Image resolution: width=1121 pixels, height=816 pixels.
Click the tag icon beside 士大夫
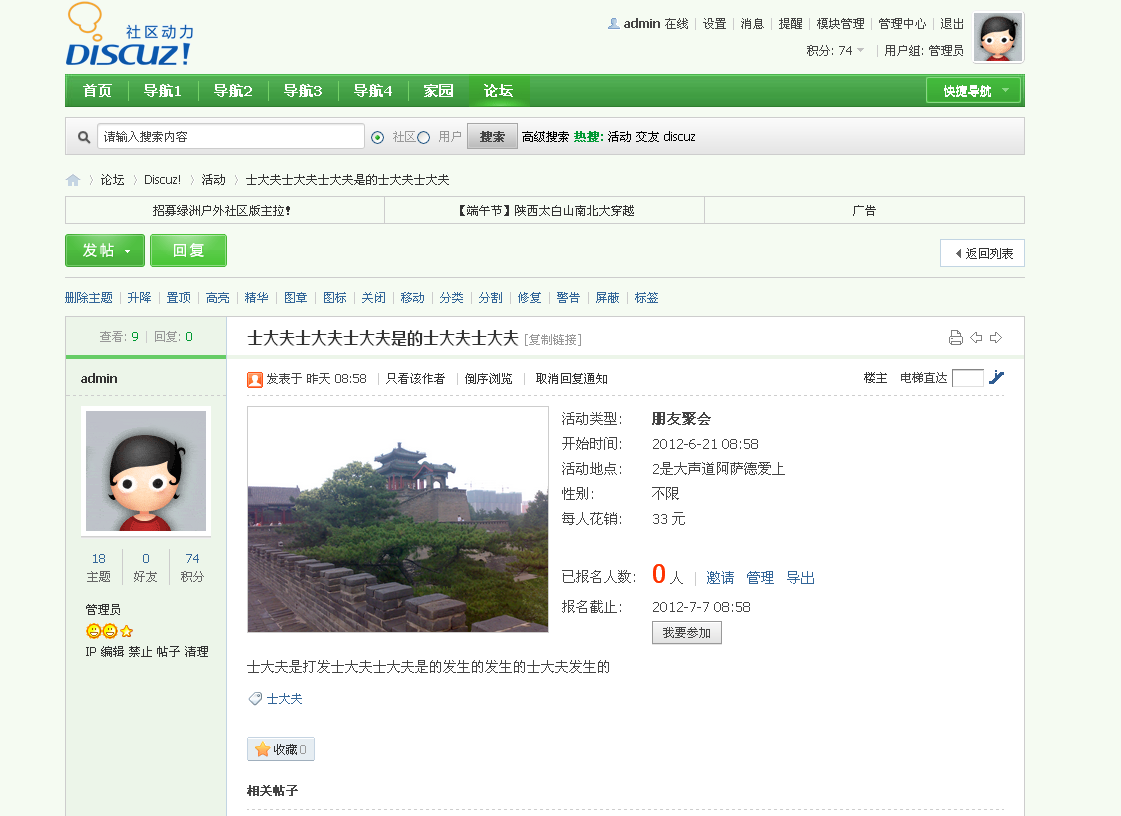(x=255, y=699)
